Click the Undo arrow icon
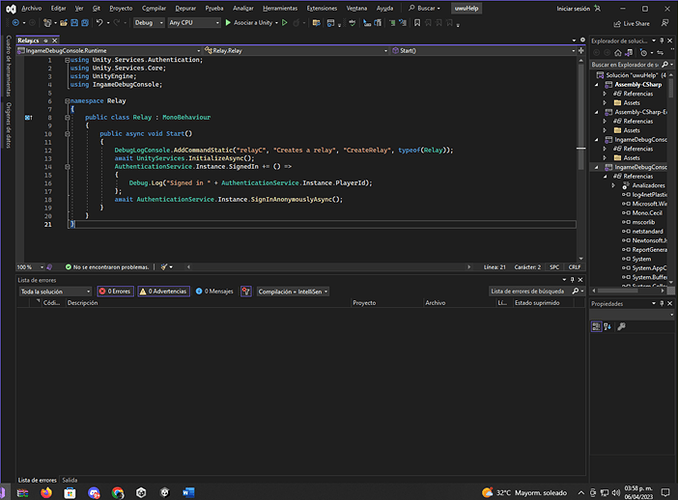 pos(99,22)
